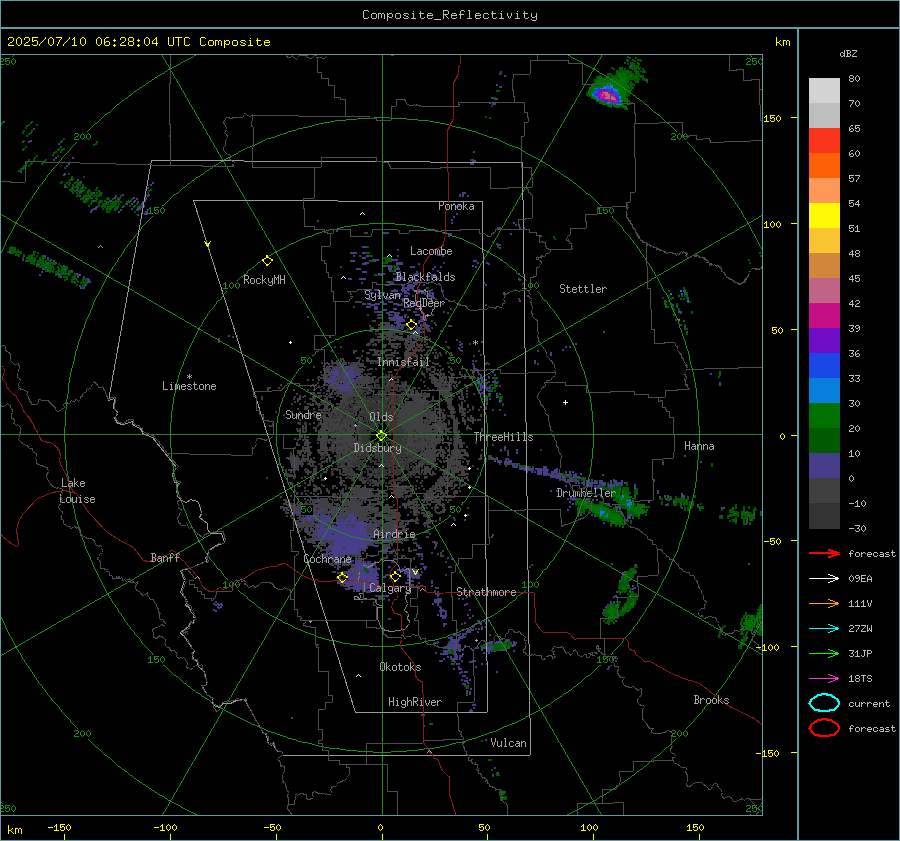Click the Vulcan city label
The height and width of the screenshot is (841, 900).
tap(508, 743)
